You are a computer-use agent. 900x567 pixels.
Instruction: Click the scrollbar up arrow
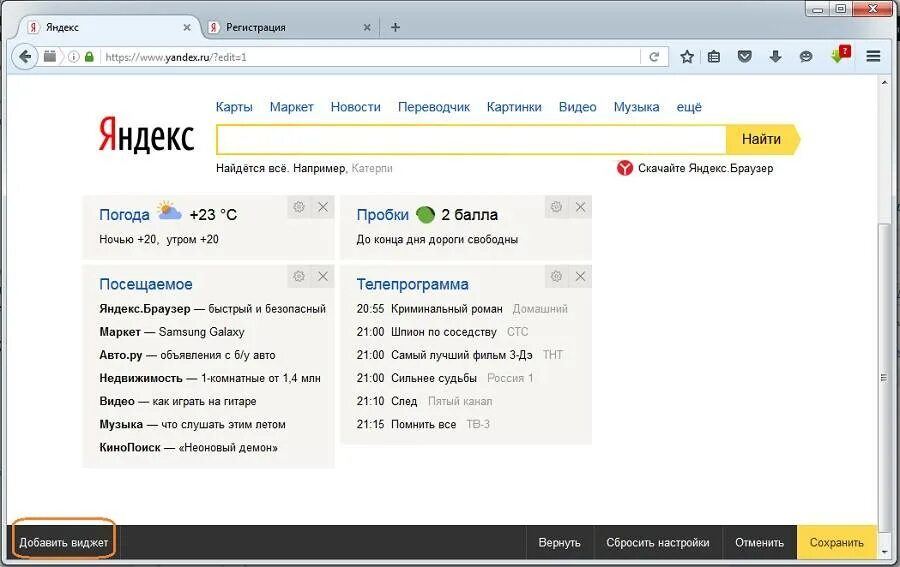[x=884, y=83]
